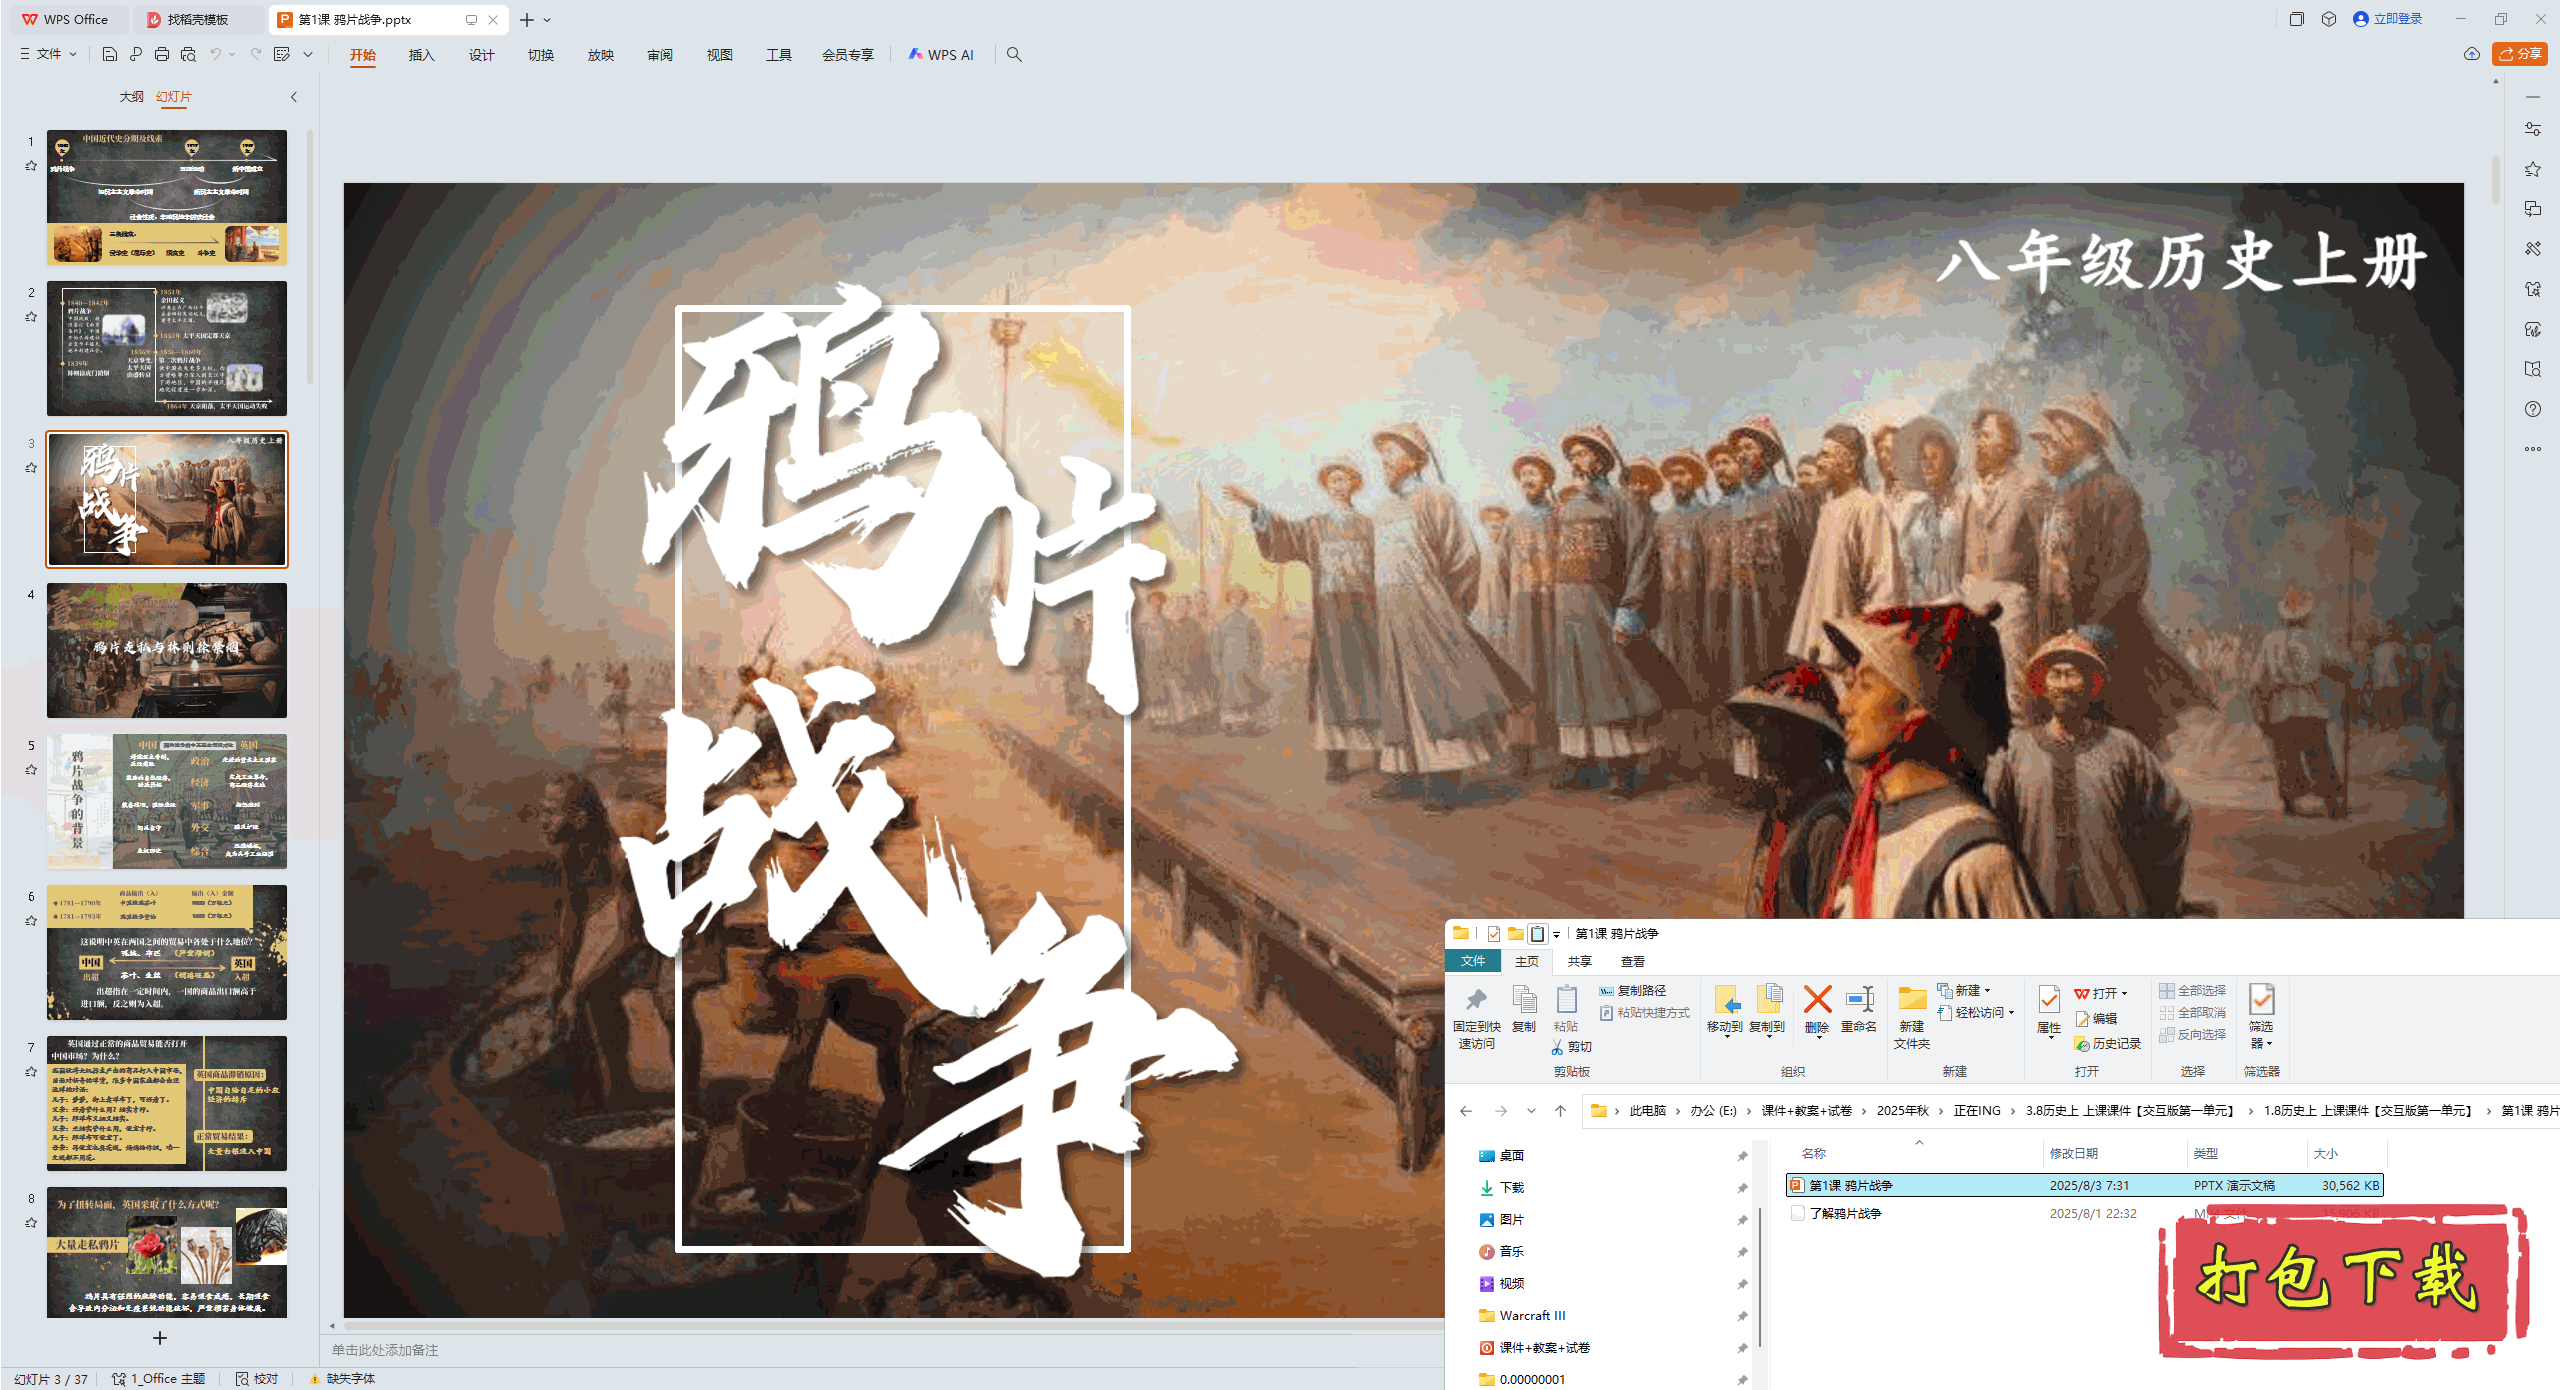Switch to the 大纲 outline tab
Viewport: 2560px width, 1390px height.
coord(132,97)
